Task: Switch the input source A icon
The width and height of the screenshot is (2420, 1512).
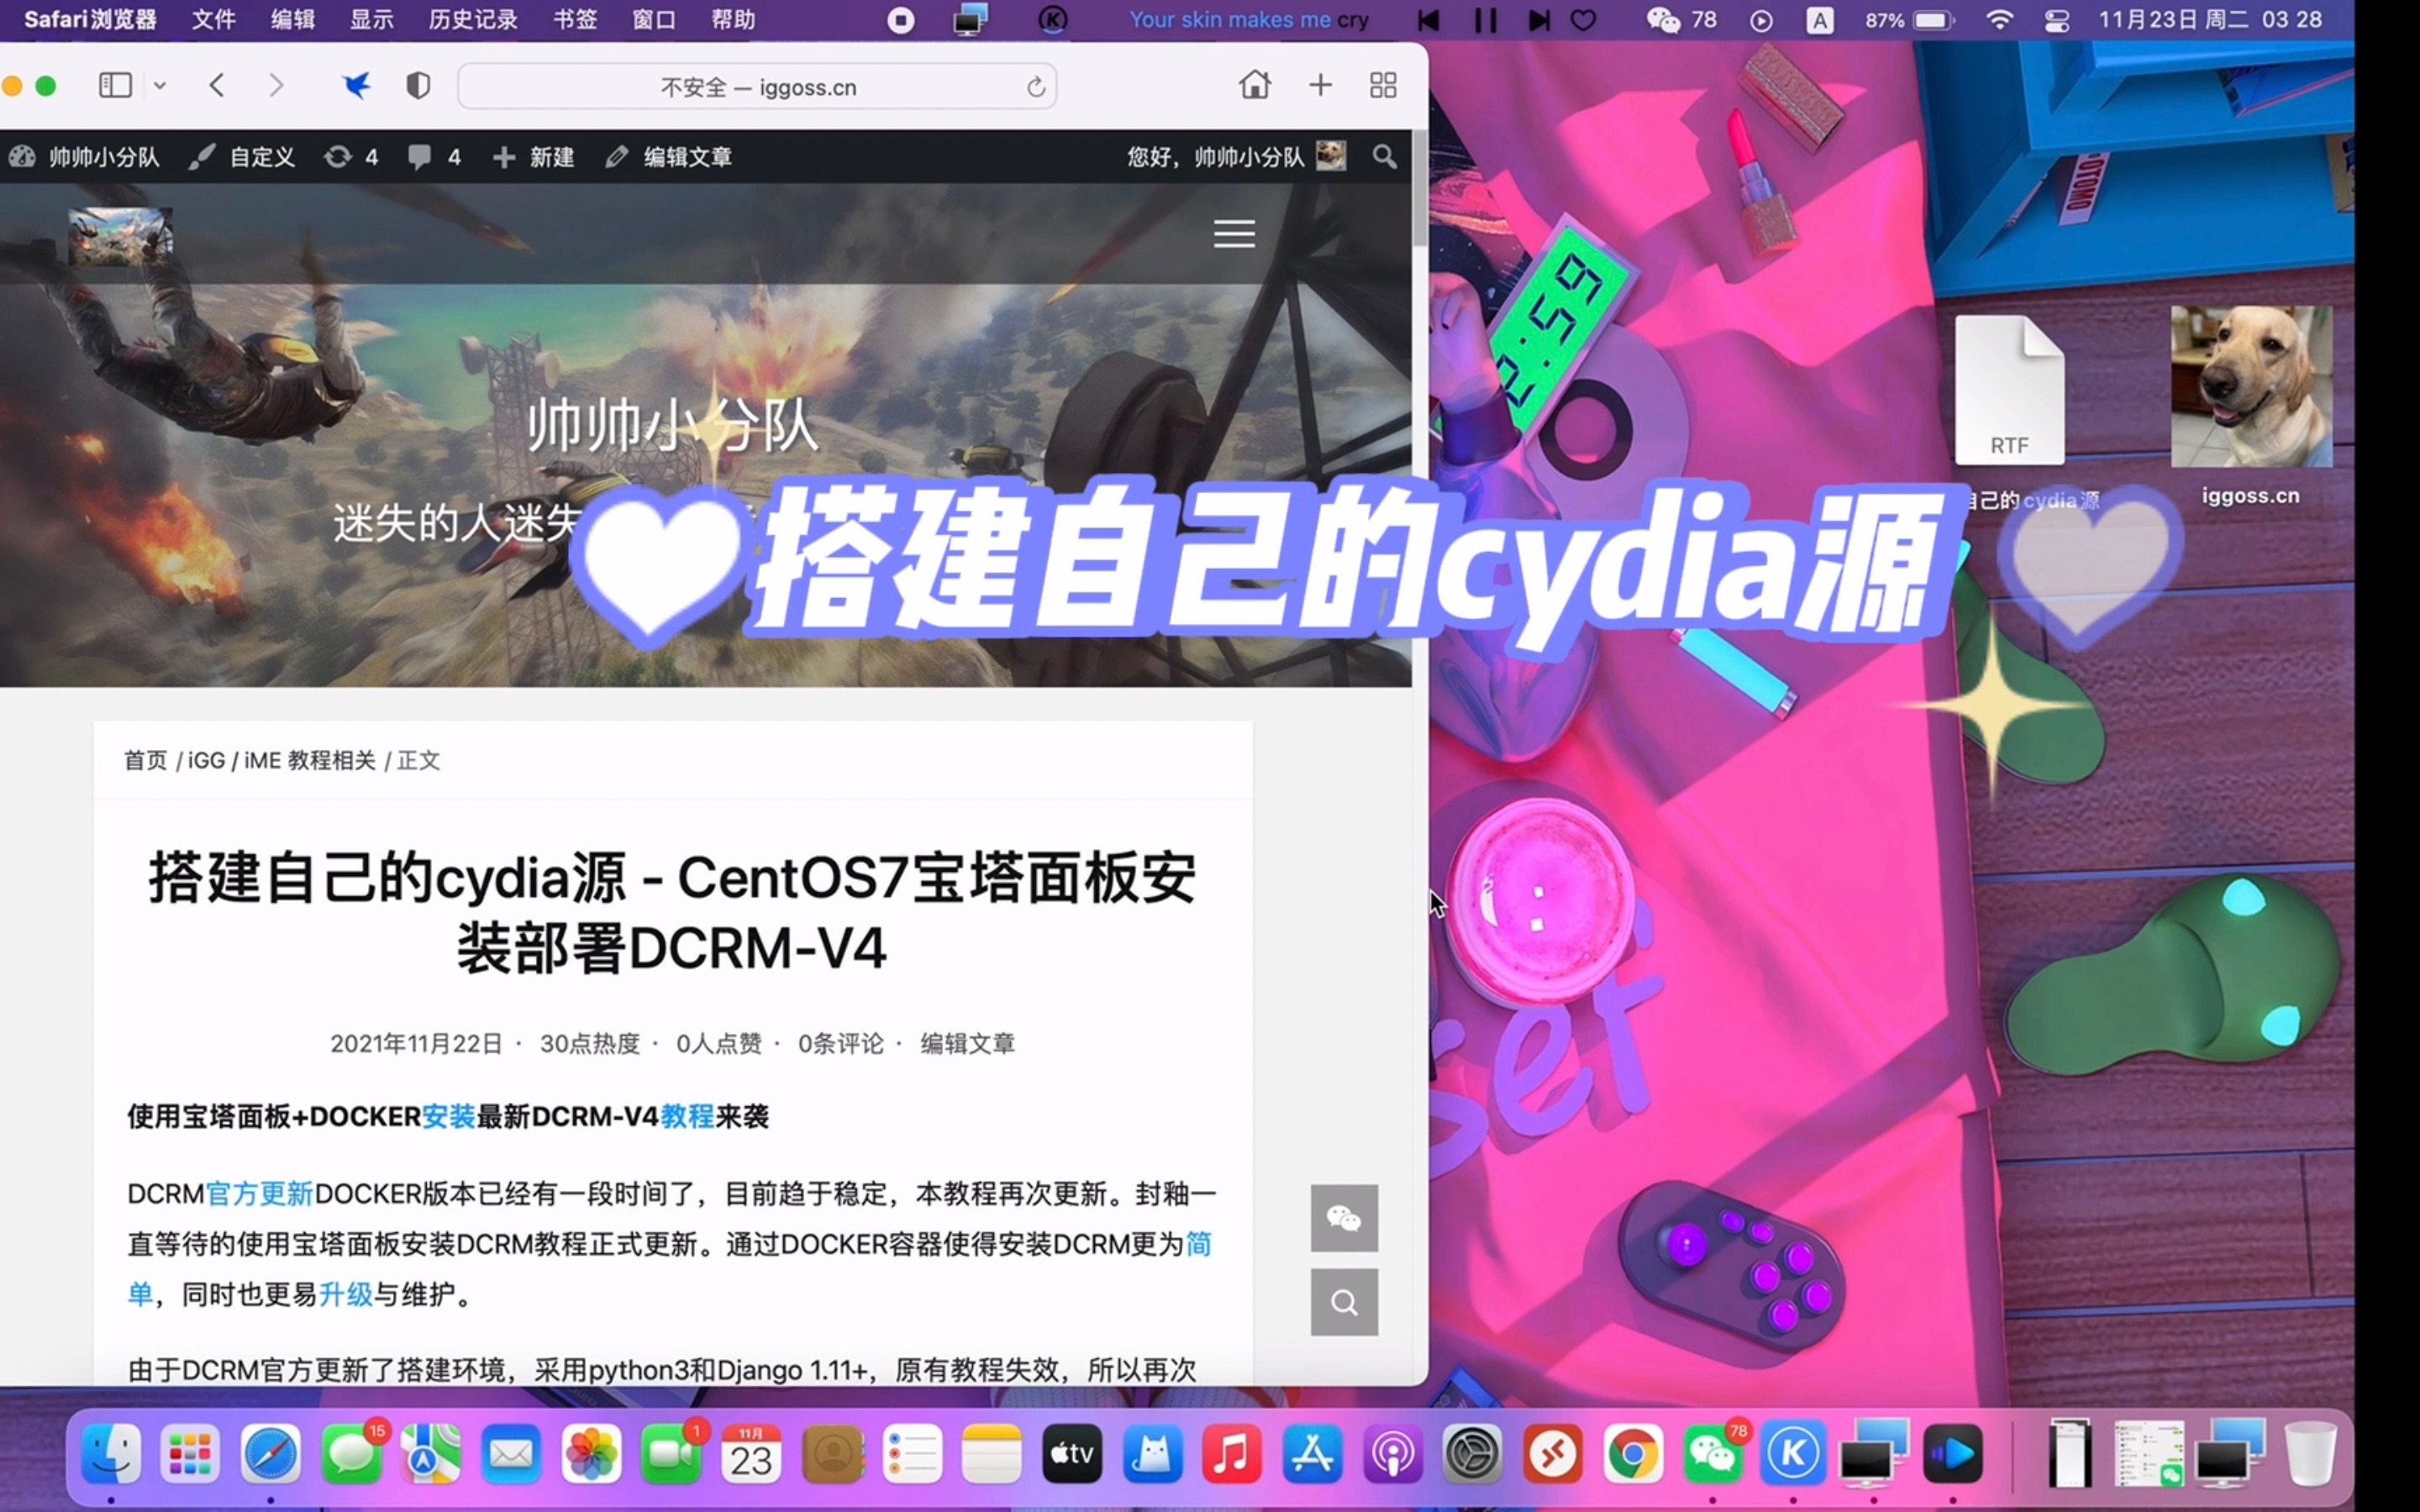Action: [1820, 20]
